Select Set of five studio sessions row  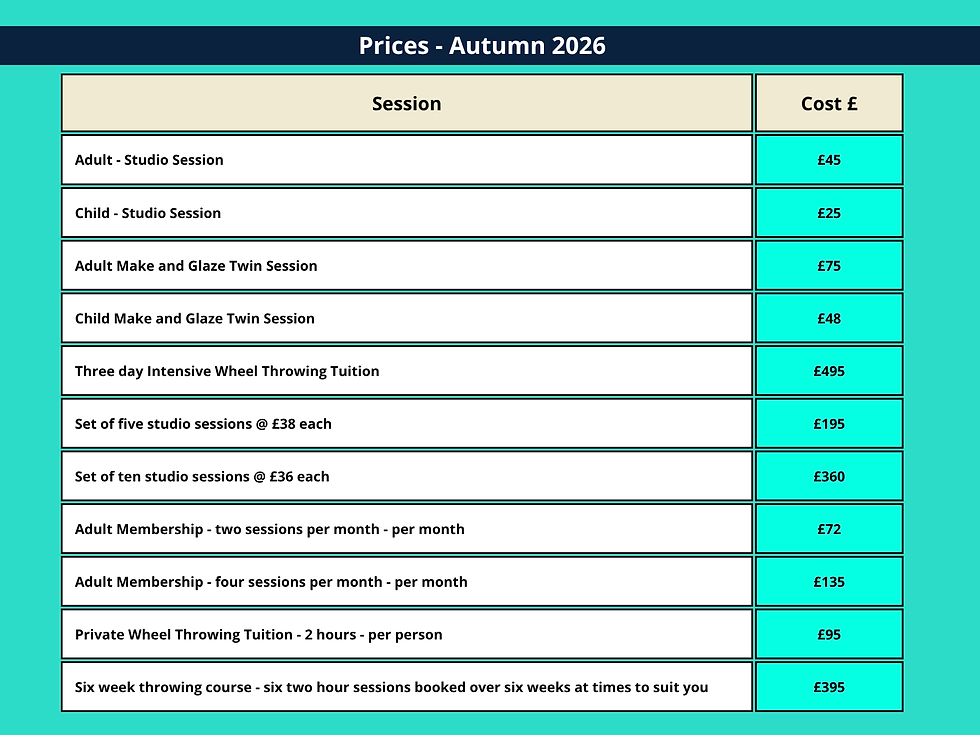(x=407, y=424)
